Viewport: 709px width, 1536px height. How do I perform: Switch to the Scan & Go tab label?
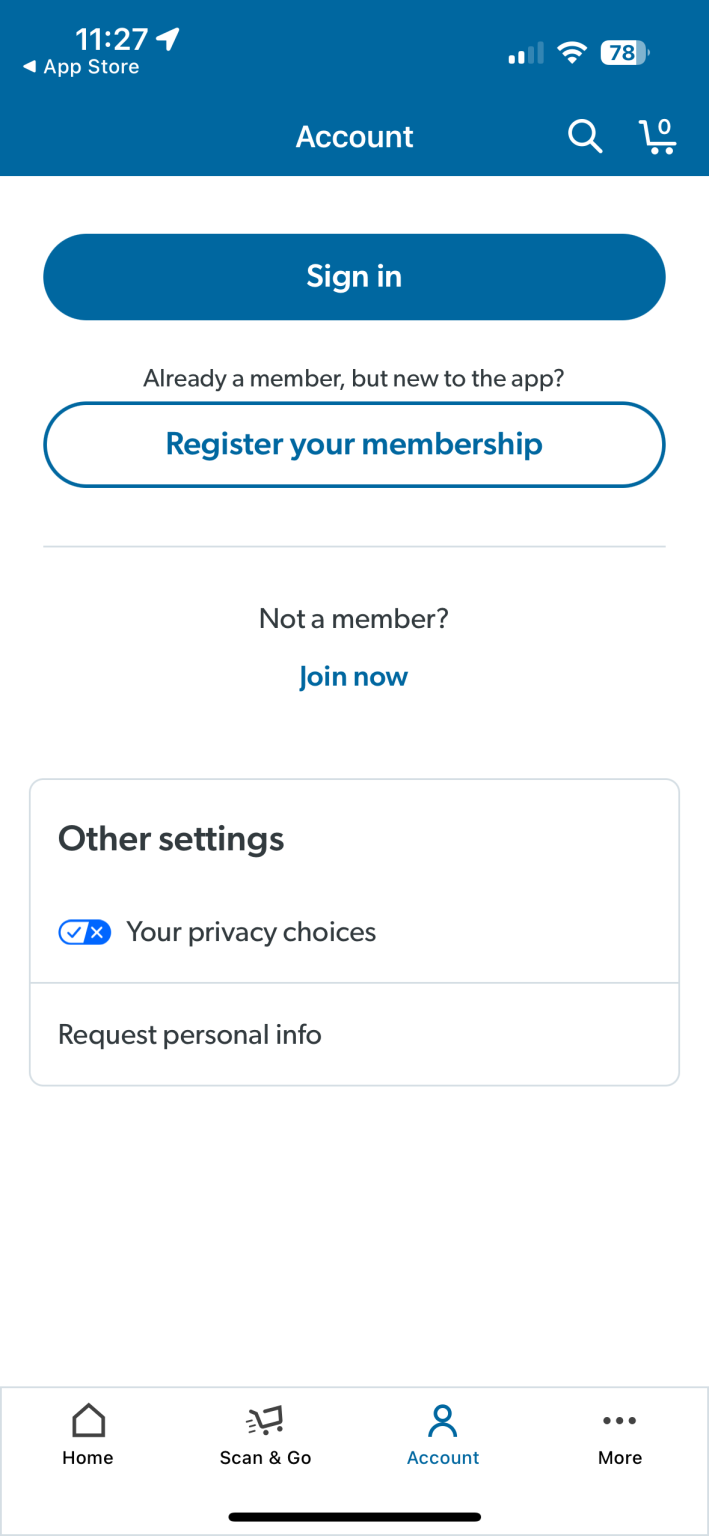265,1458
